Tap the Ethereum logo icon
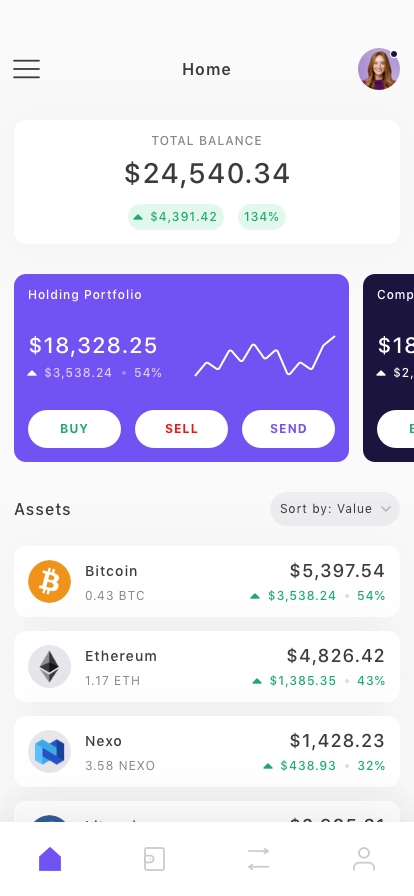The height and width of the screenshot is (896, 414). pyautogui.click(x=50, y=666)
